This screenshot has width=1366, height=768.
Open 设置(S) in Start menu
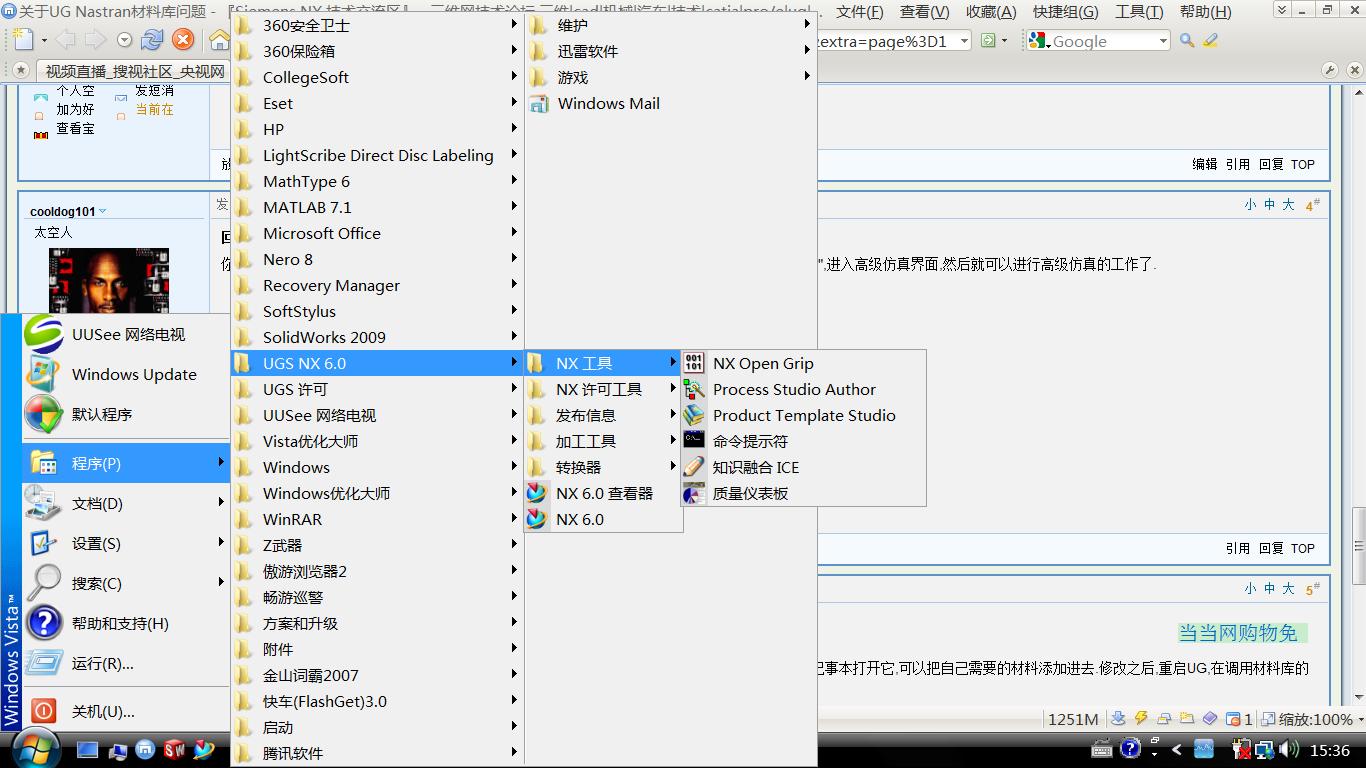[126, 543]
